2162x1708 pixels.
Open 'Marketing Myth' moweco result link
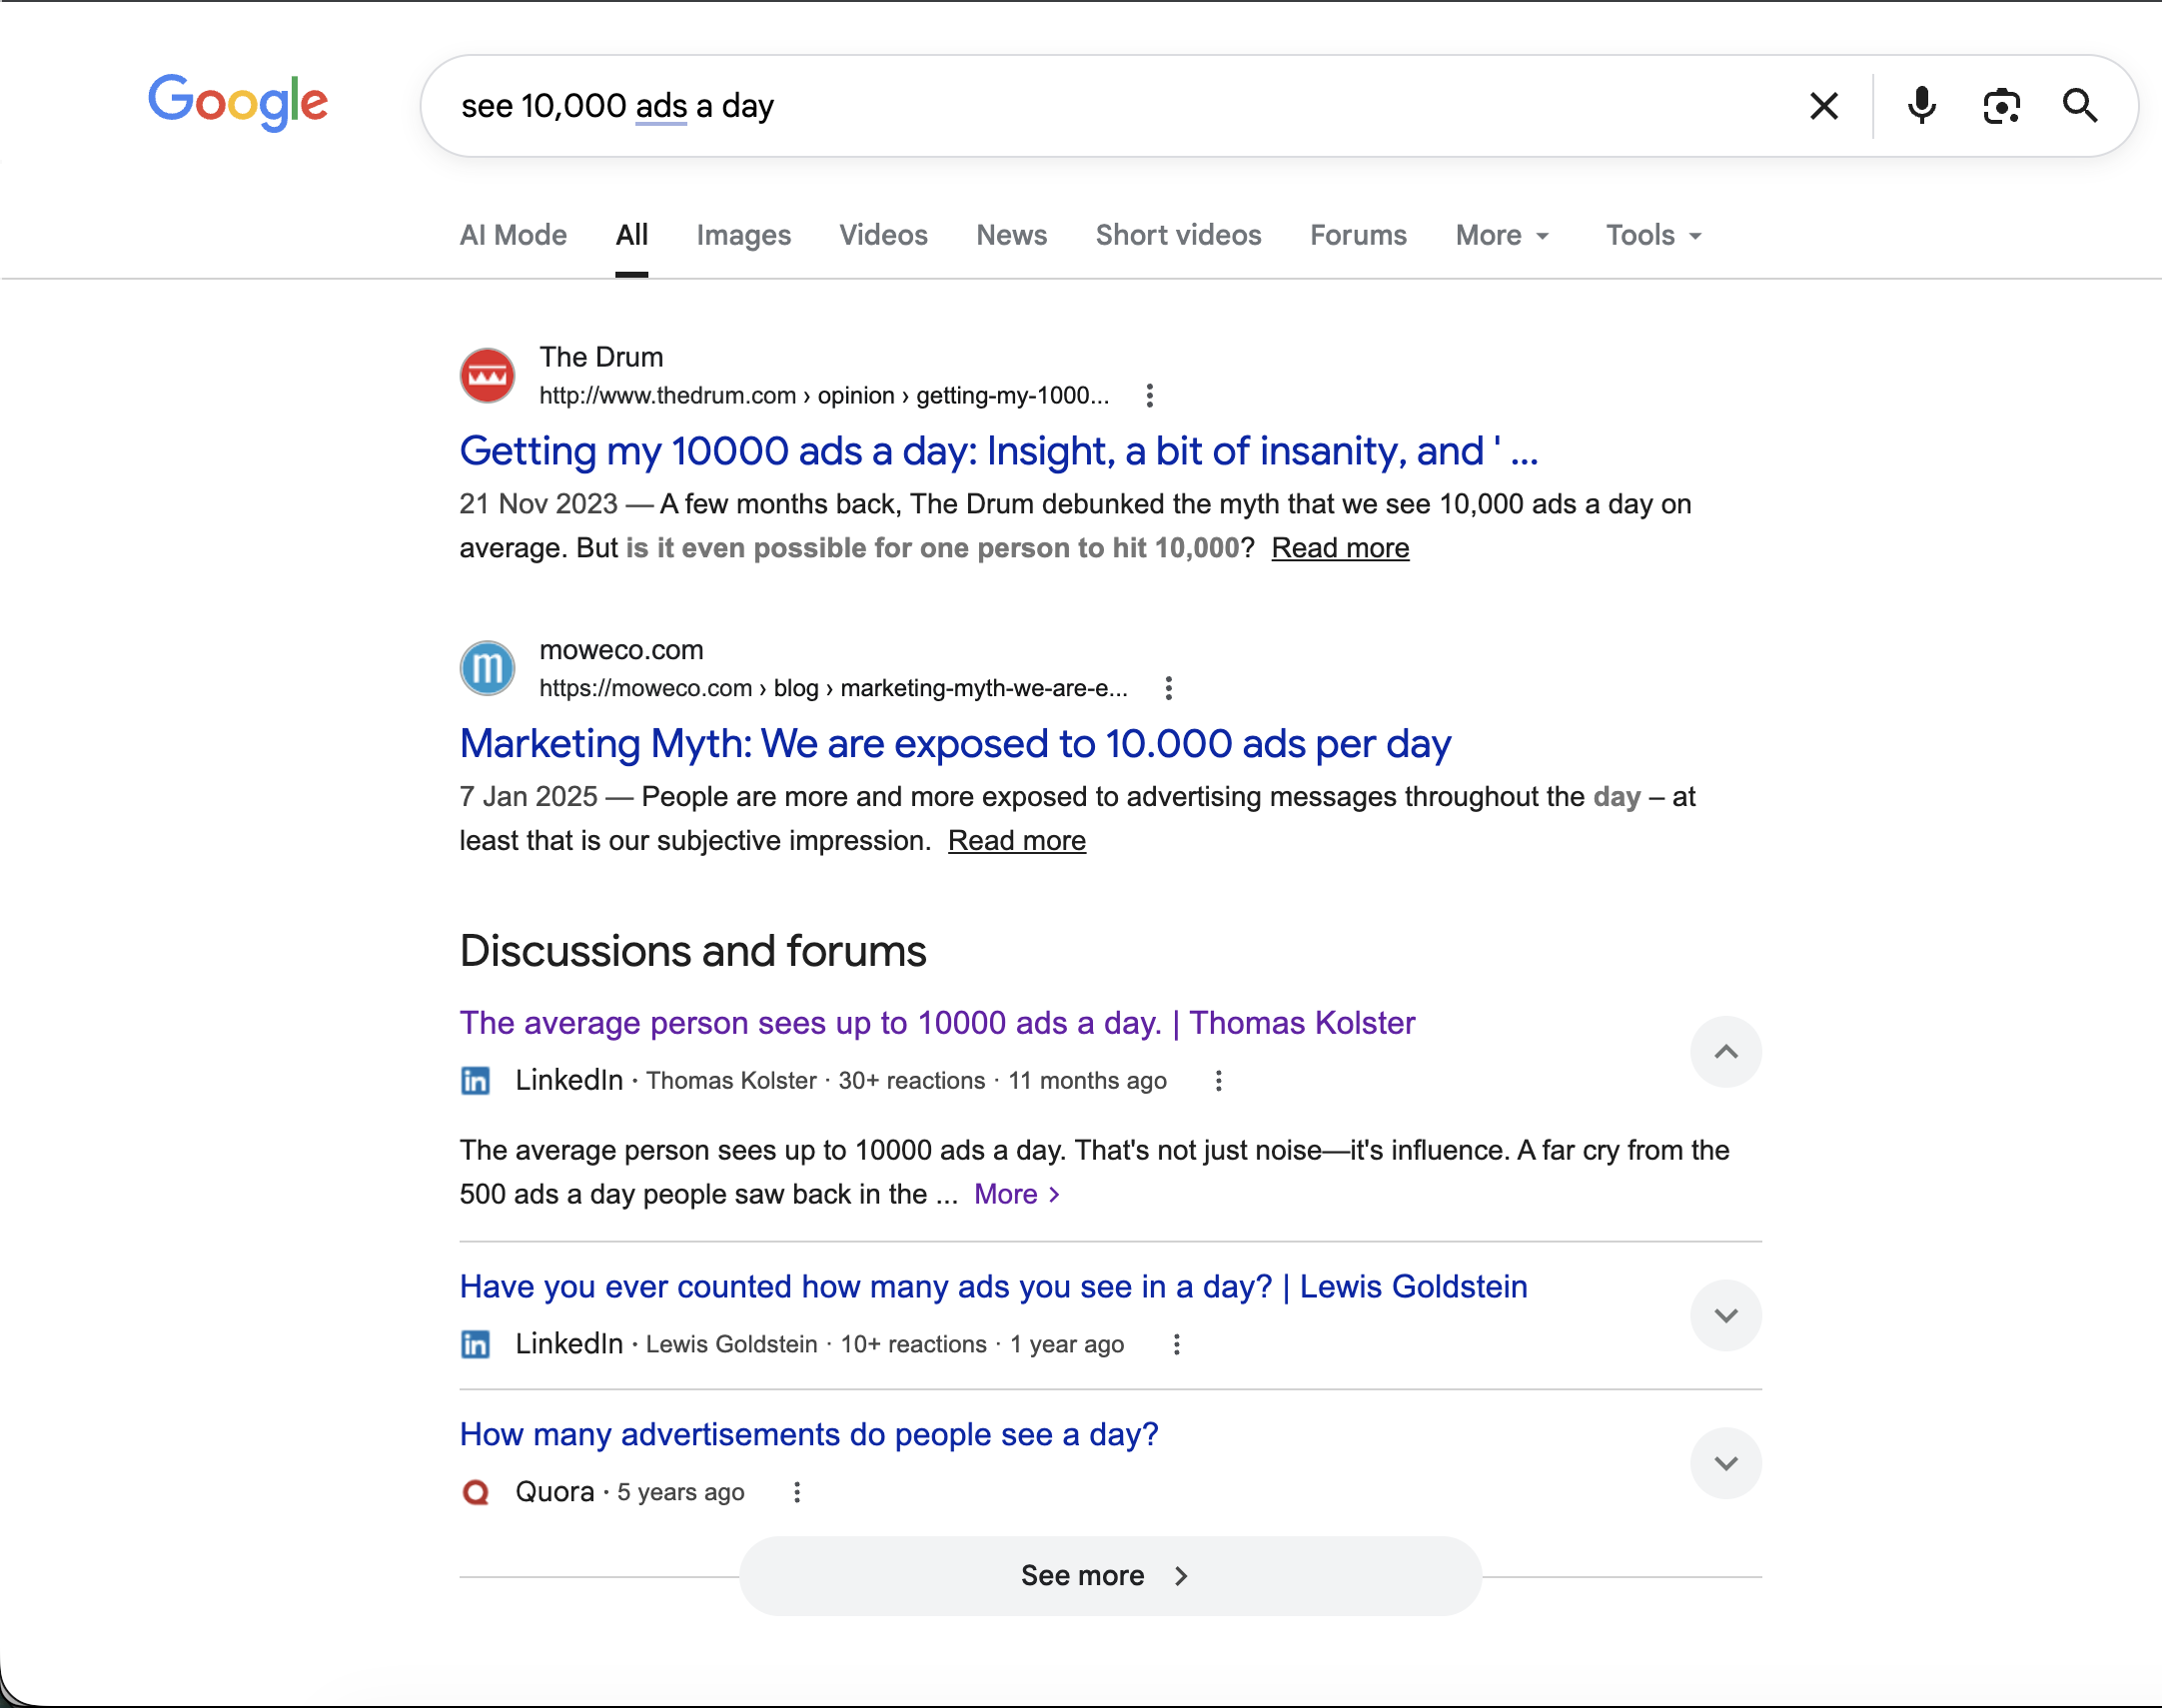[x=955, y=744]
